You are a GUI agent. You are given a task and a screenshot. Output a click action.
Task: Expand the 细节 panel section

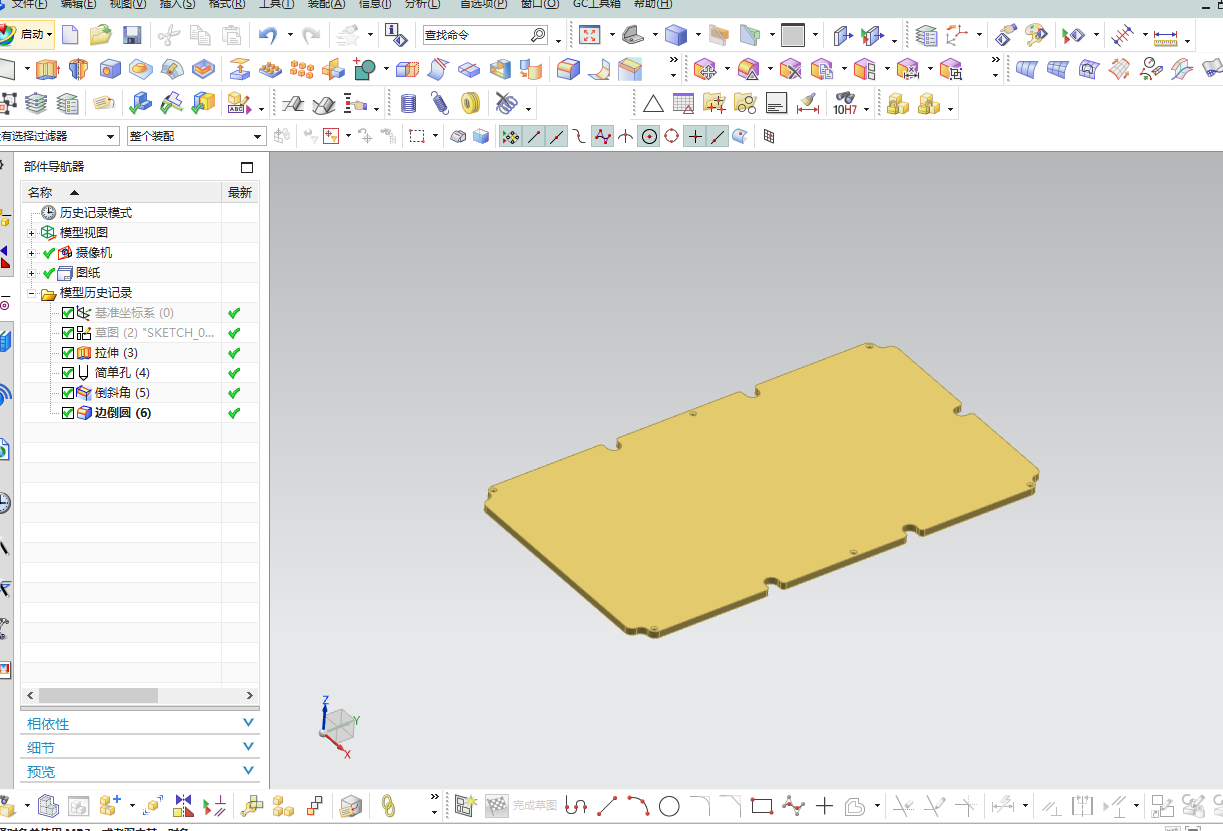(x=139, y=747)
